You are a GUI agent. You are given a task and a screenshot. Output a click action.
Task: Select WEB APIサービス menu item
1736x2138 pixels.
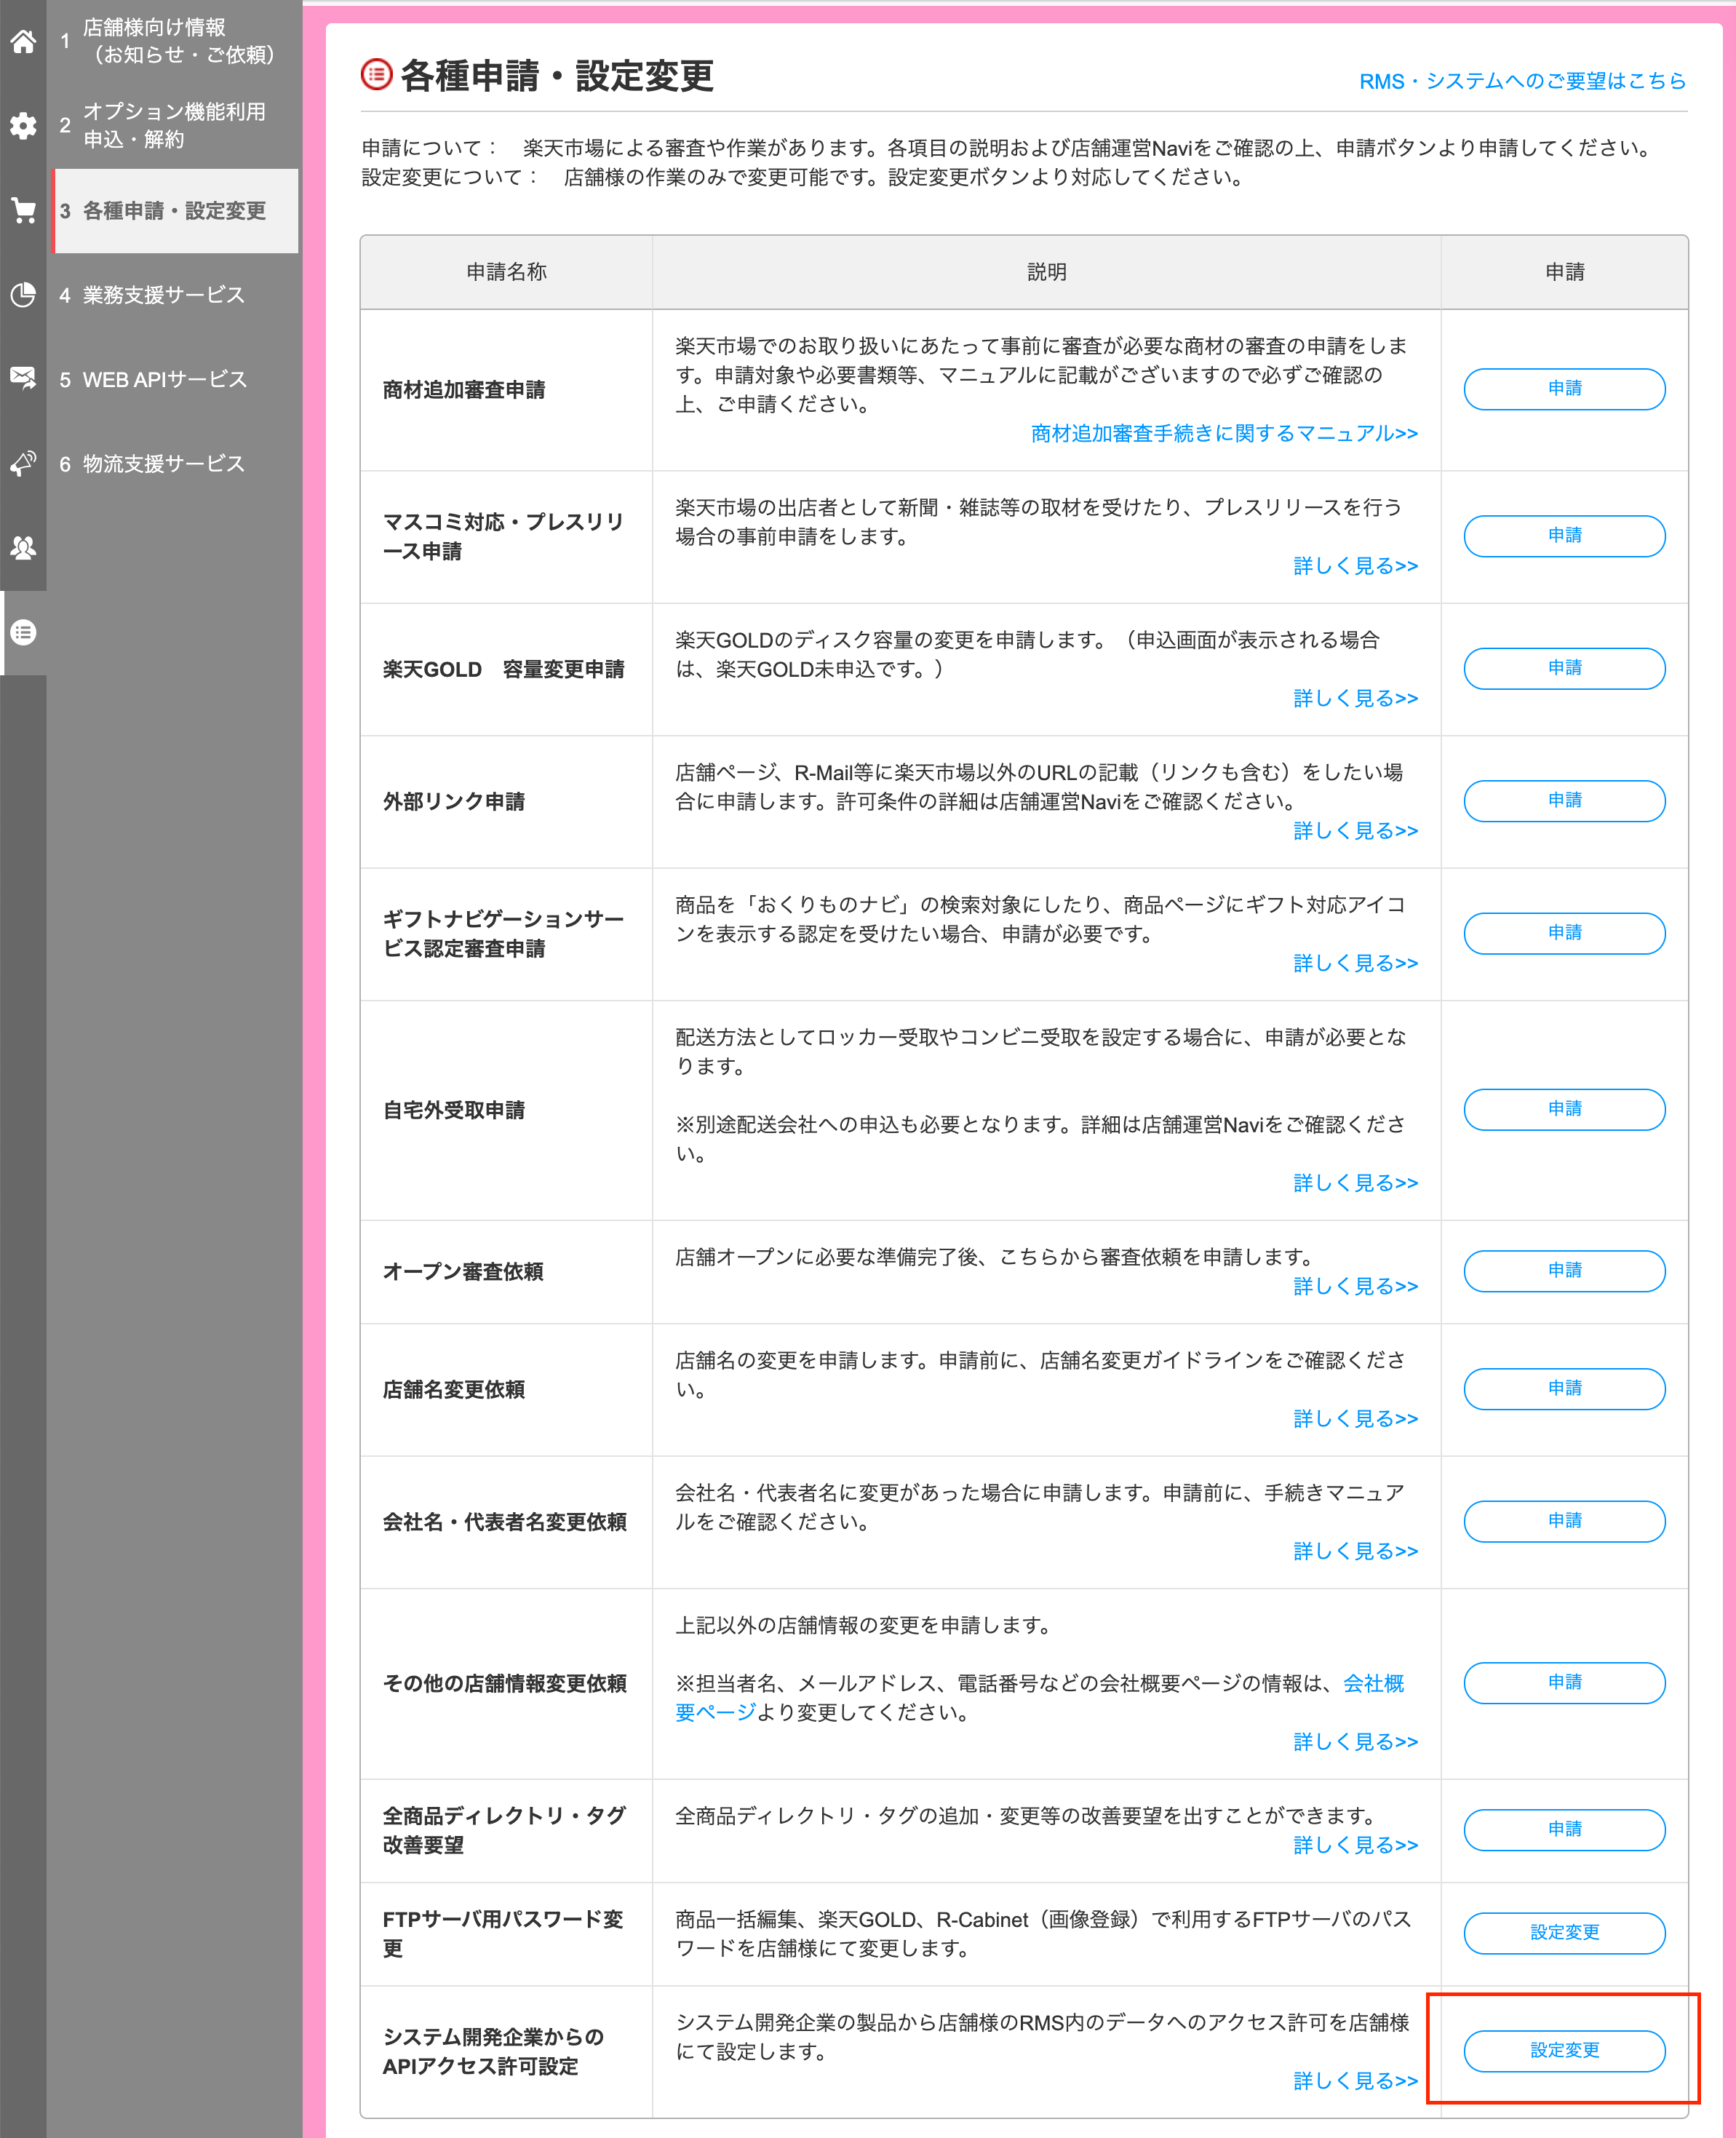[x=164, y=380]
